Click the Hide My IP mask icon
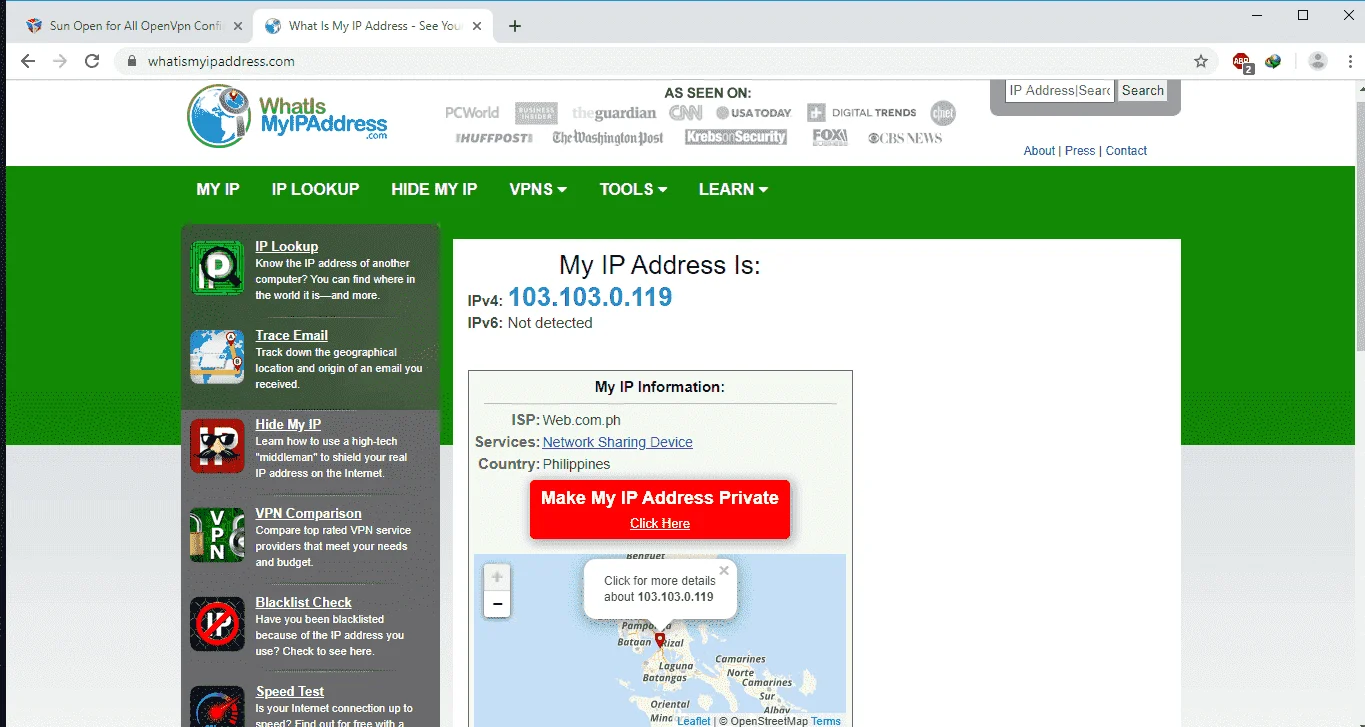The image size is (1365, 727). 217,446
